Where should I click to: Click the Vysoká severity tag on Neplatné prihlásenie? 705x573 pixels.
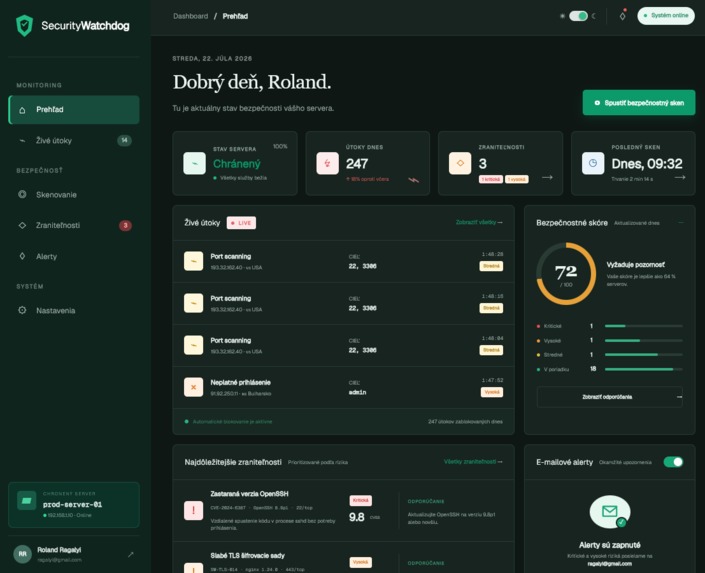coord(492,392)
